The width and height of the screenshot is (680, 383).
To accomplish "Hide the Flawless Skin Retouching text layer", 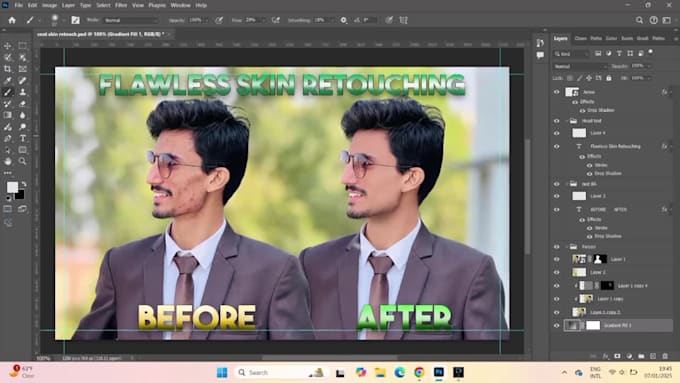I will coord(556,147).
